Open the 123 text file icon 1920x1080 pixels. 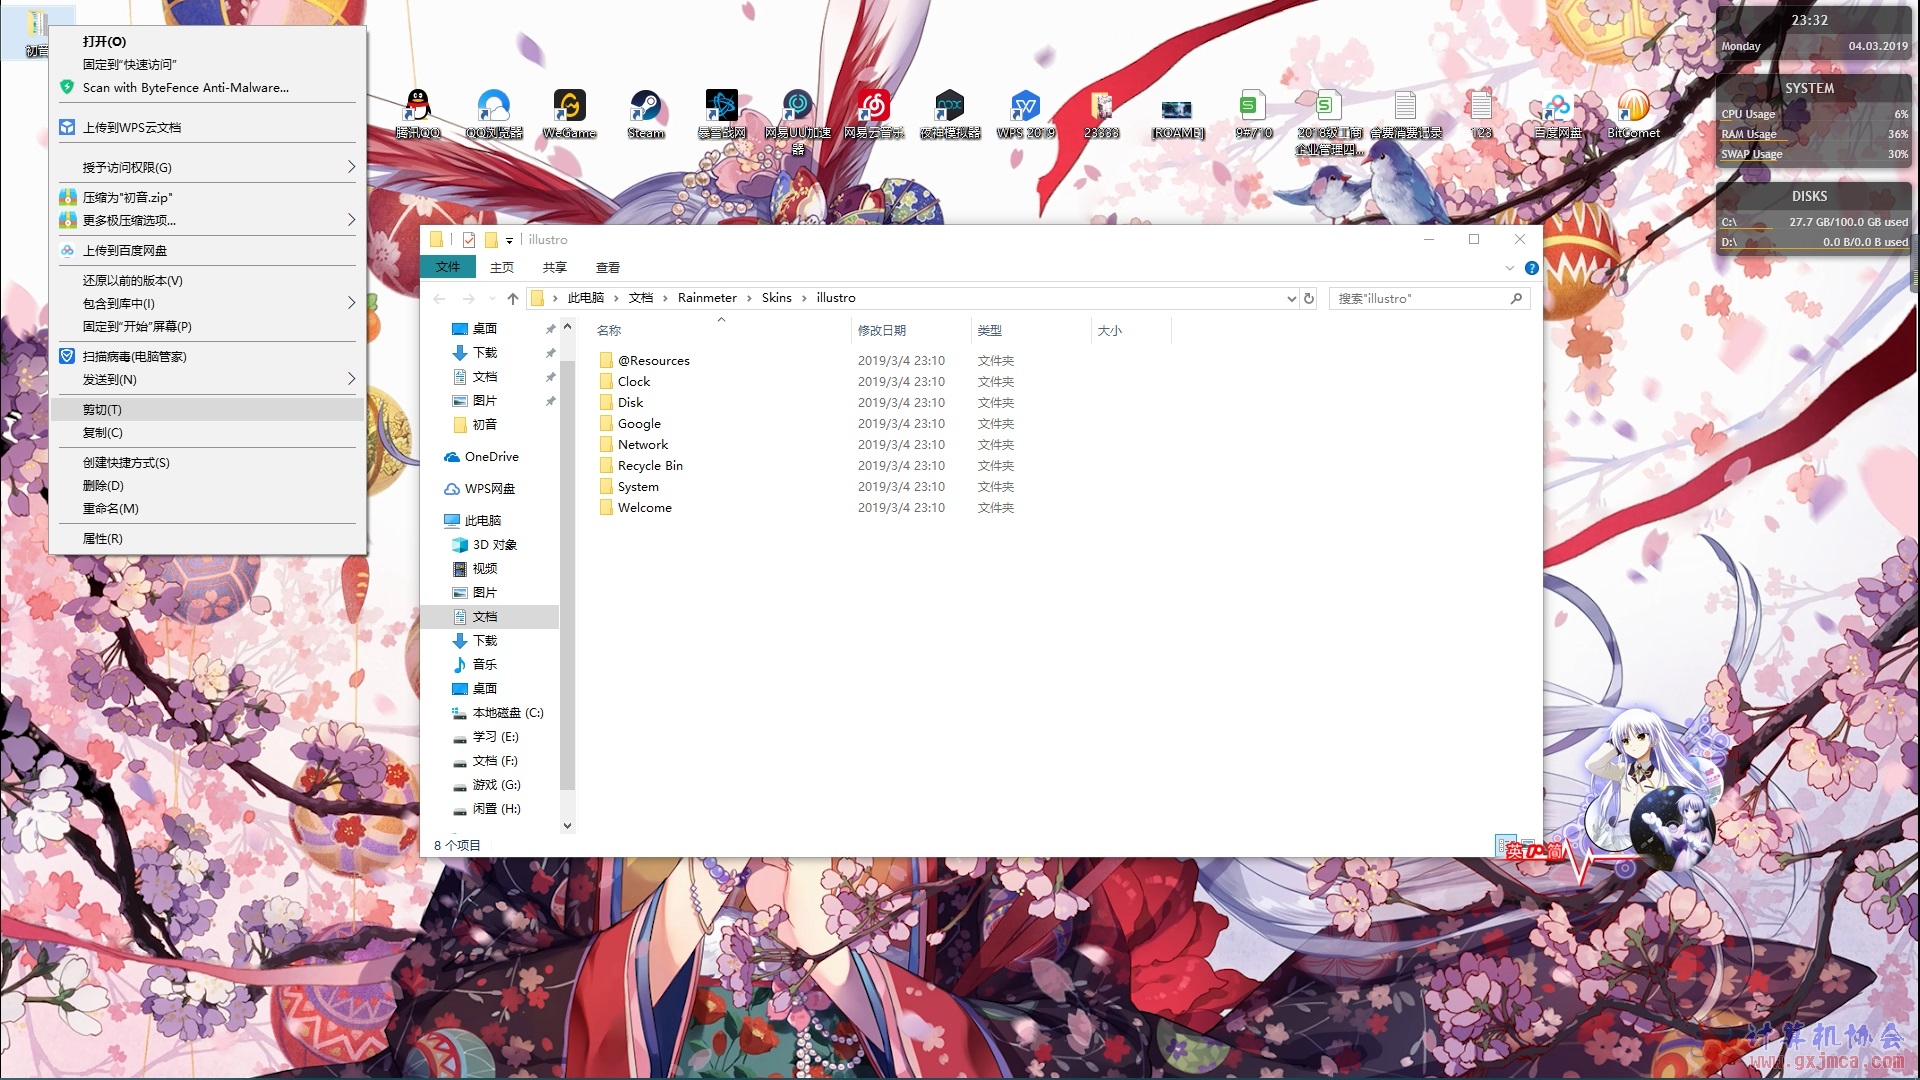pyautogui.click(x=1482, y=113)
